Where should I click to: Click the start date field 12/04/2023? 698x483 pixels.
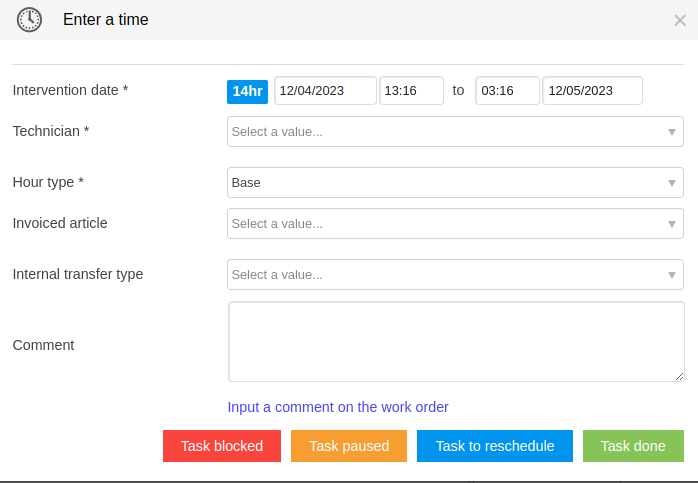pos(325,91)
